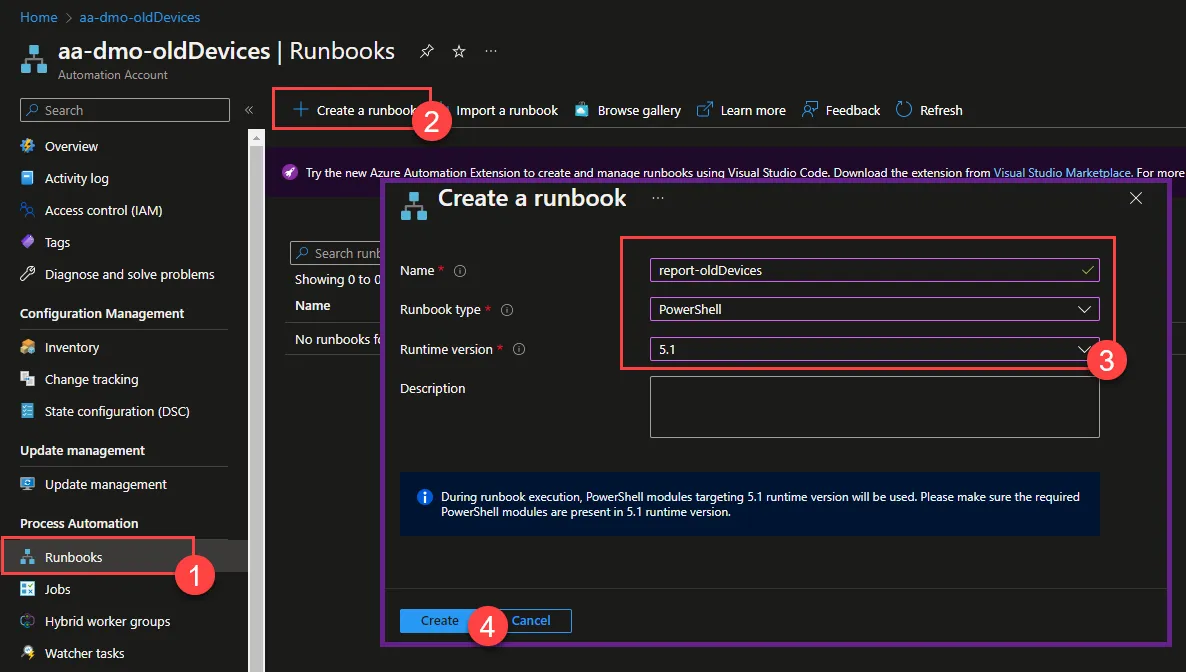Screen dimensions: 1186x672
Task: Open Runbooks in the sidebar
Action: 73,557
